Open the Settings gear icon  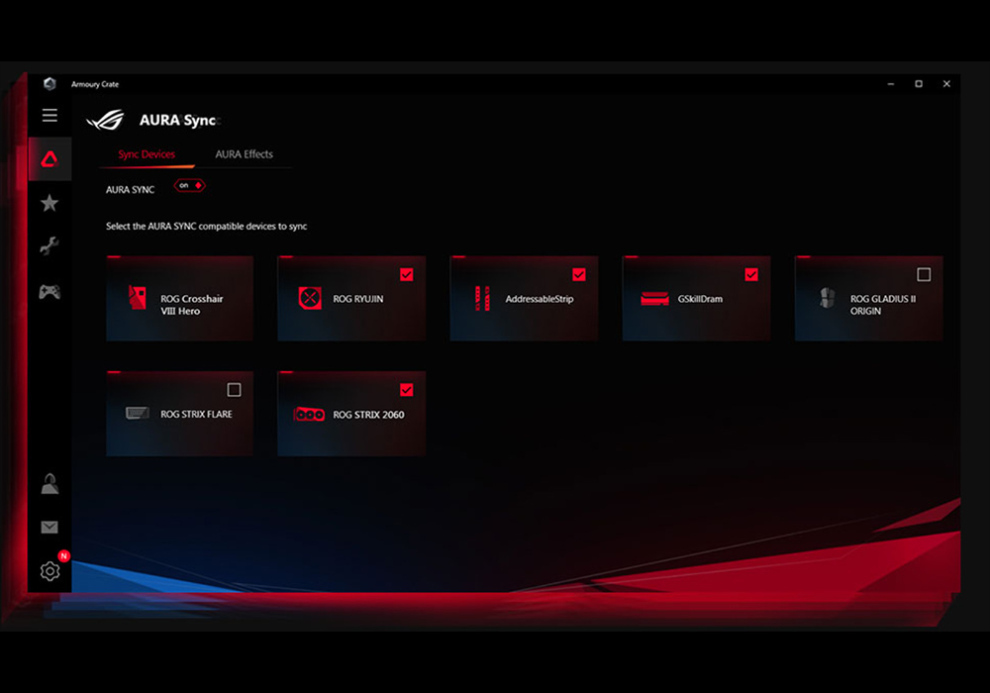click(x=50, y=571)
